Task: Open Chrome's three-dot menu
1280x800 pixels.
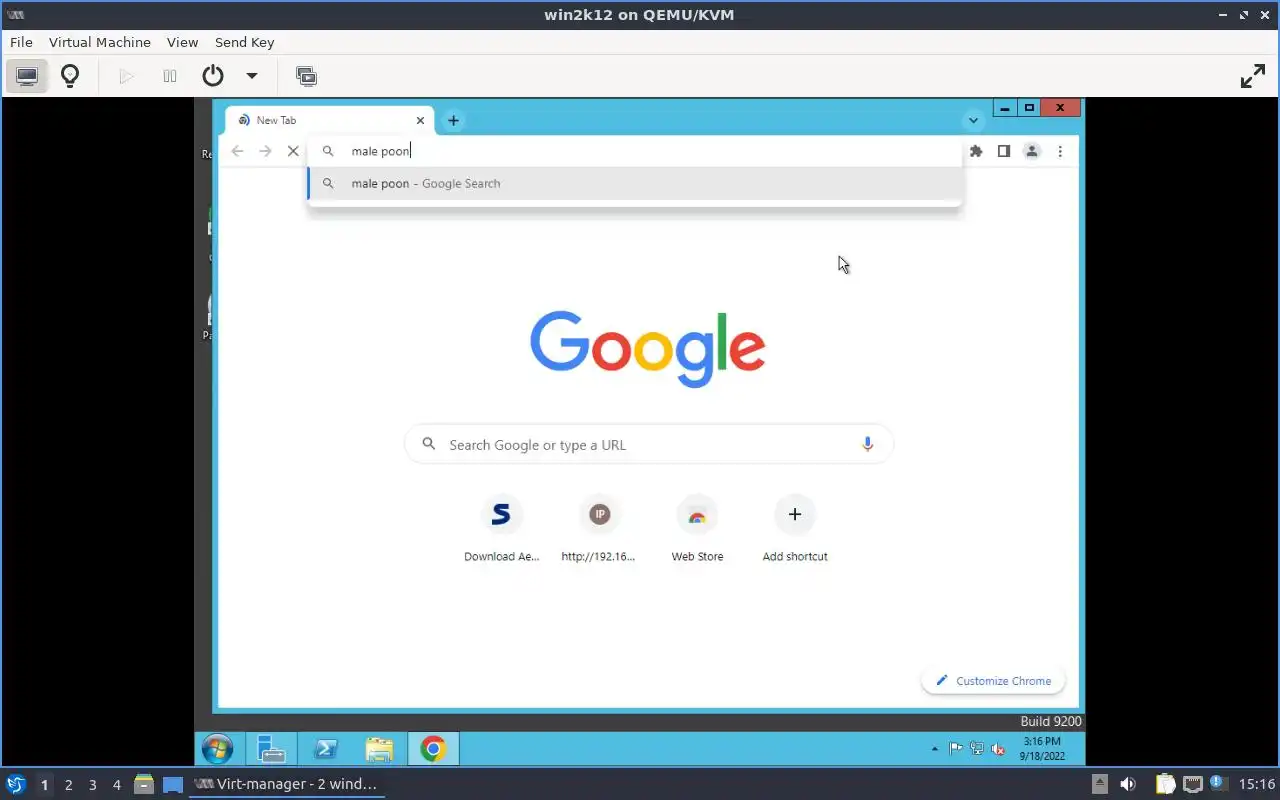Action: pos(1060,151)
